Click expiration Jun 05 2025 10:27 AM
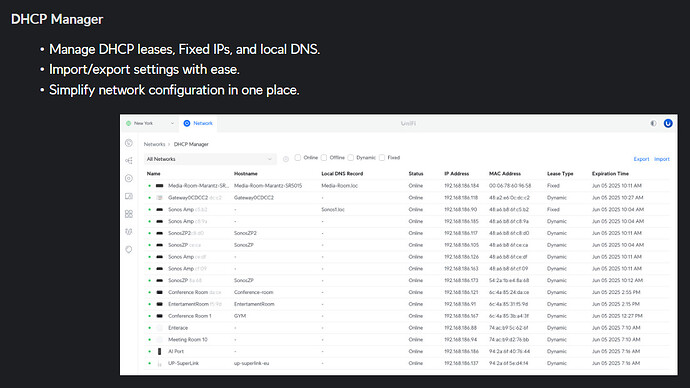690x388 pixels. click(617, 198)
